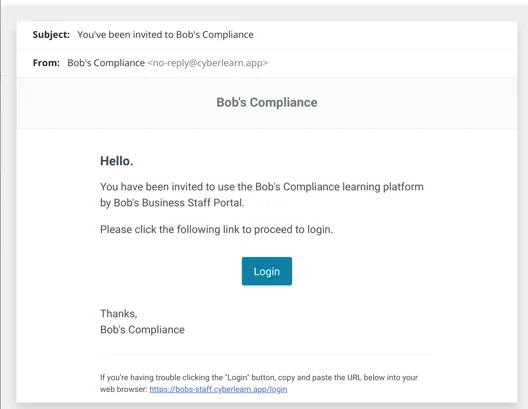
Task: Select the subject line invitation text
Action: (165, 35)
